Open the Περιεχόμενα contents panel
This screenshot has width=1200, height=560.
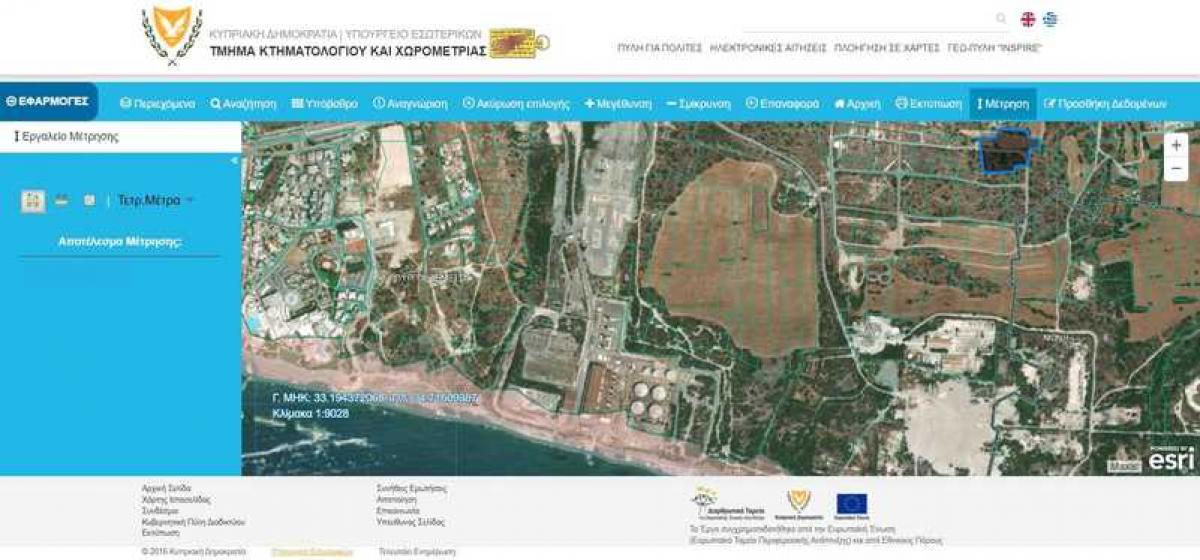coord(157,103)
